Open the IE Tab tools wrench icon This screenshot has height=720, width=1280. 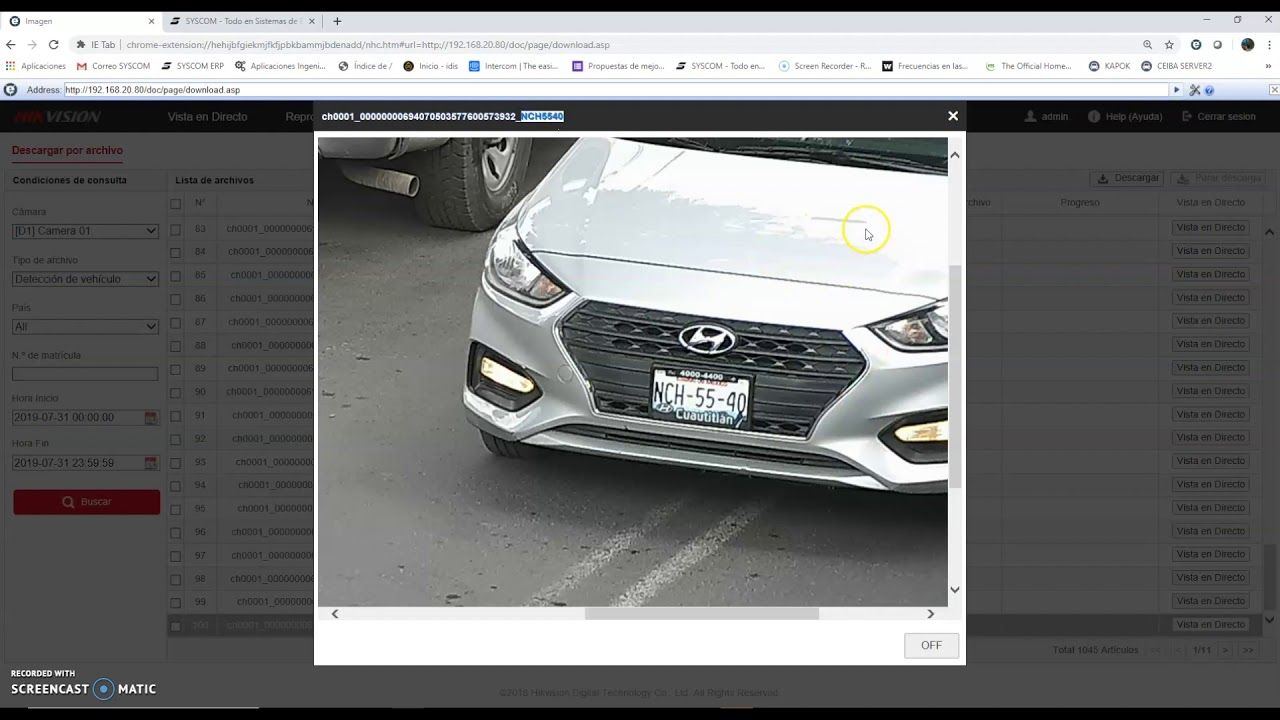coord(1195,90)
